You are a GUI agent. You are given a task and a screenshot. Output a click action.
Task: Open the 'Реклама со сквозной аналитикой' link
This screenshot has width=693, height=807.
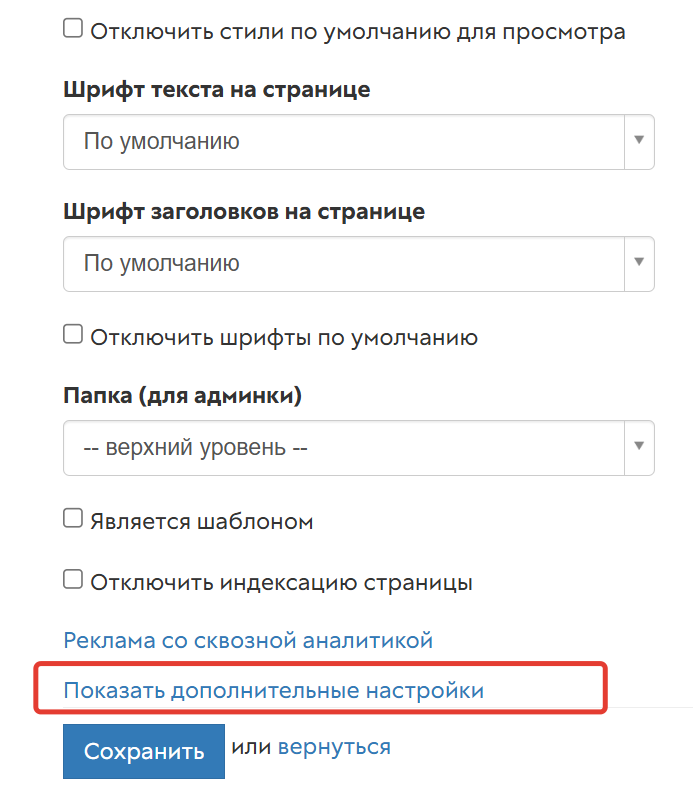[x=248, y=640]
